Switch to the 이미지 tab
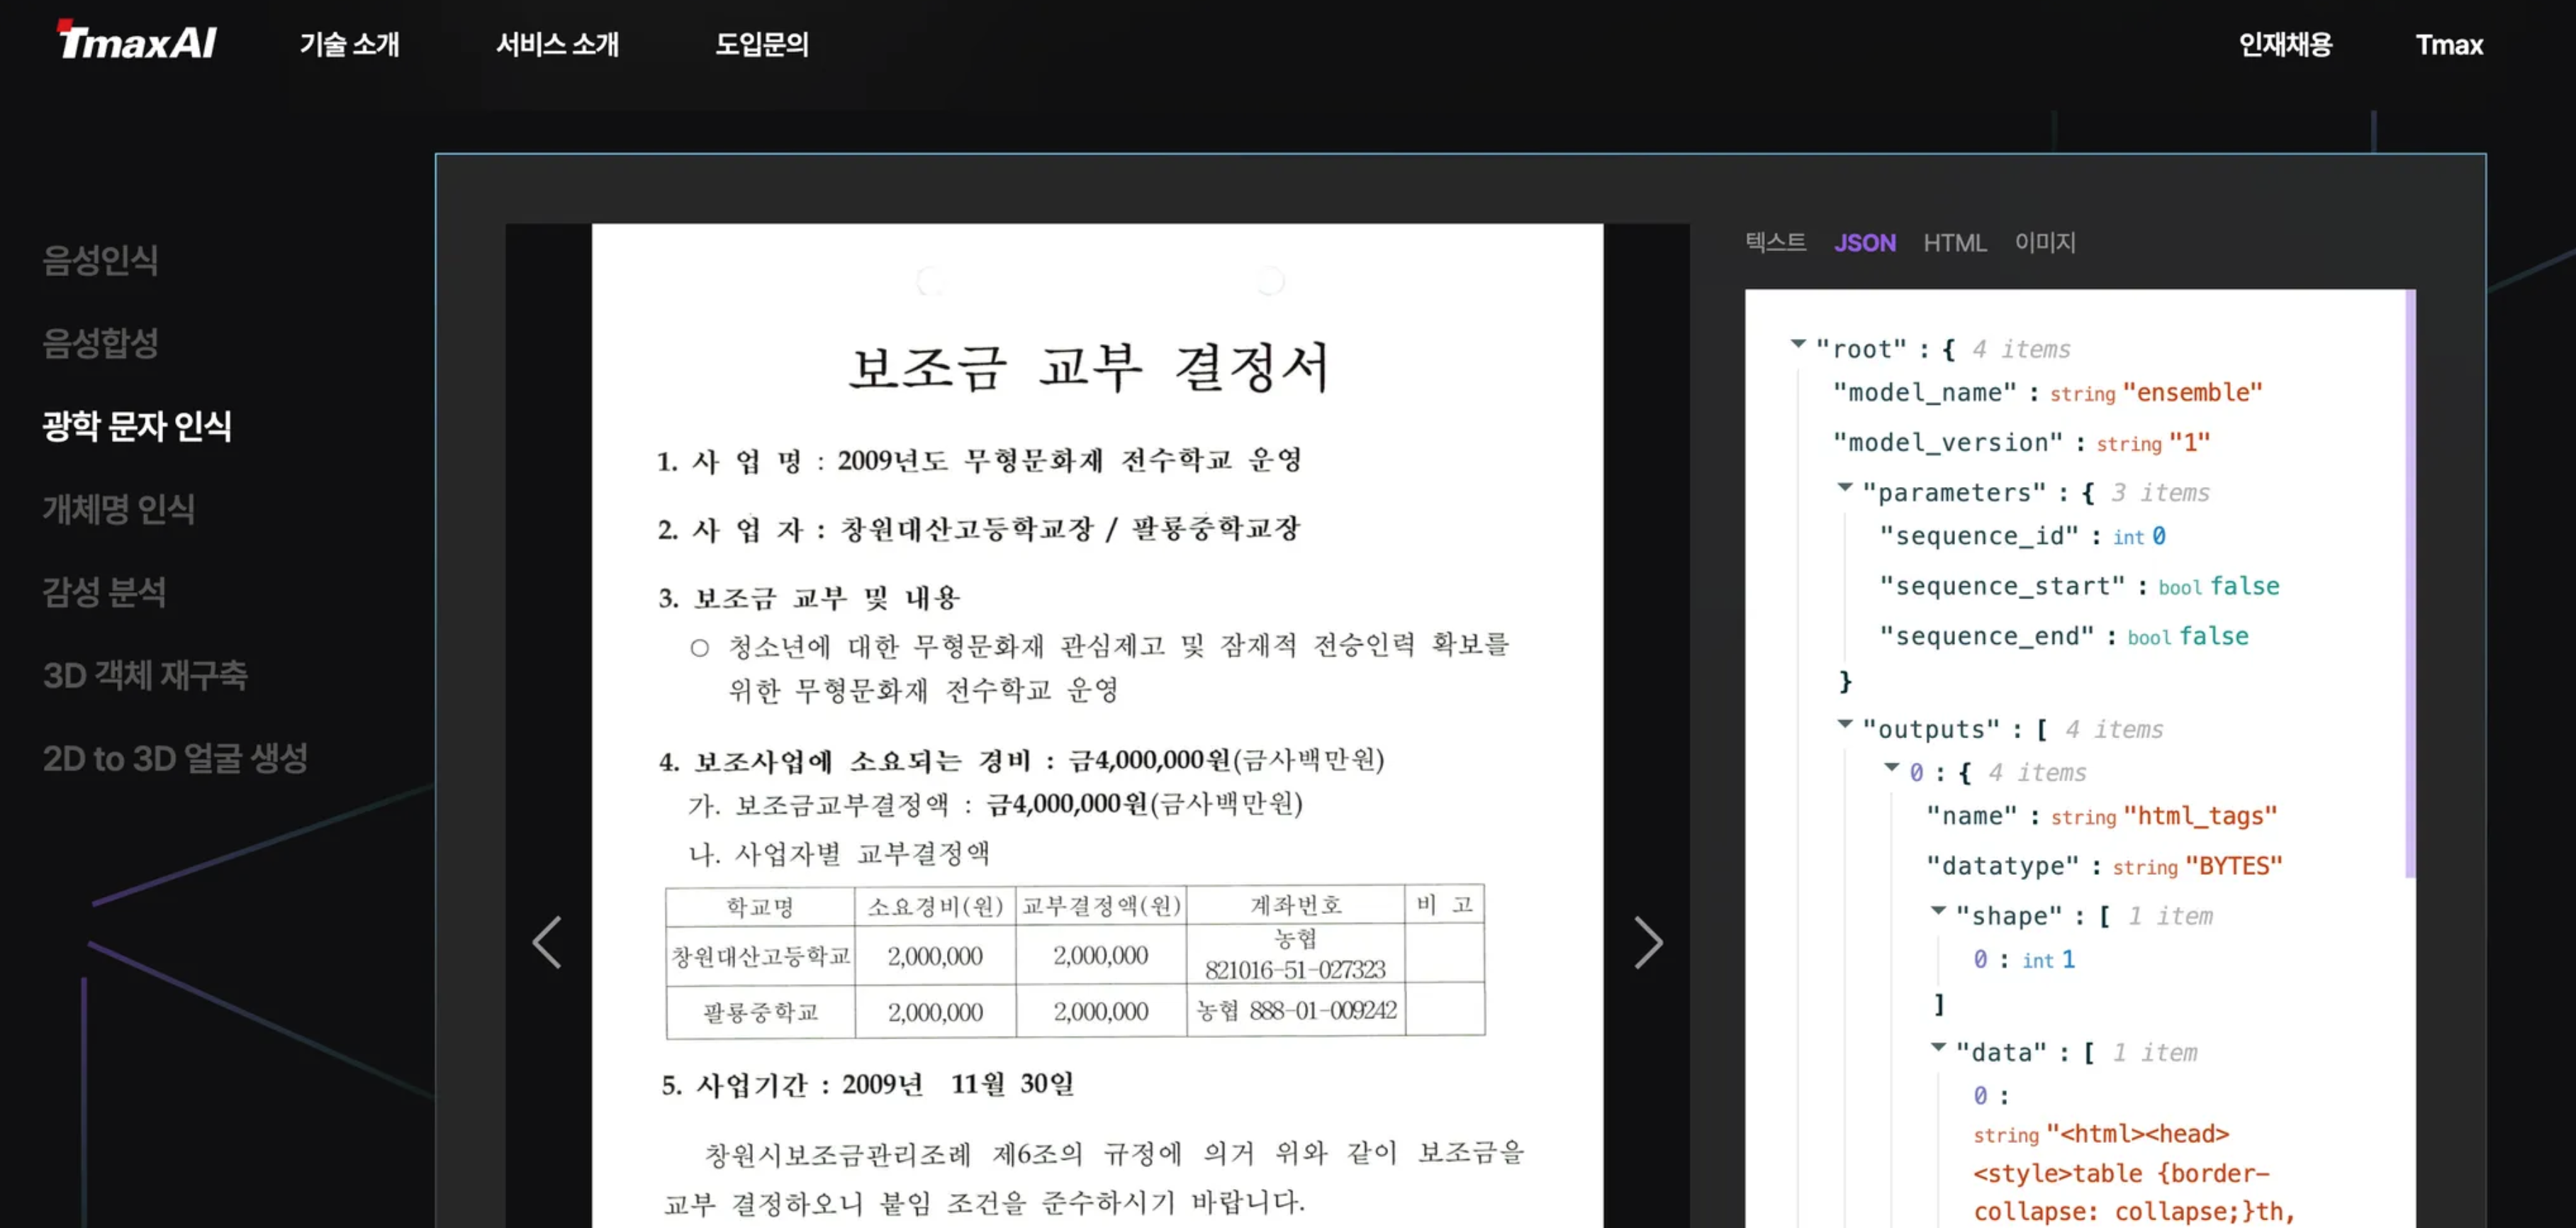This screenshot has height=1228, width=2576. coord(2045,242)
